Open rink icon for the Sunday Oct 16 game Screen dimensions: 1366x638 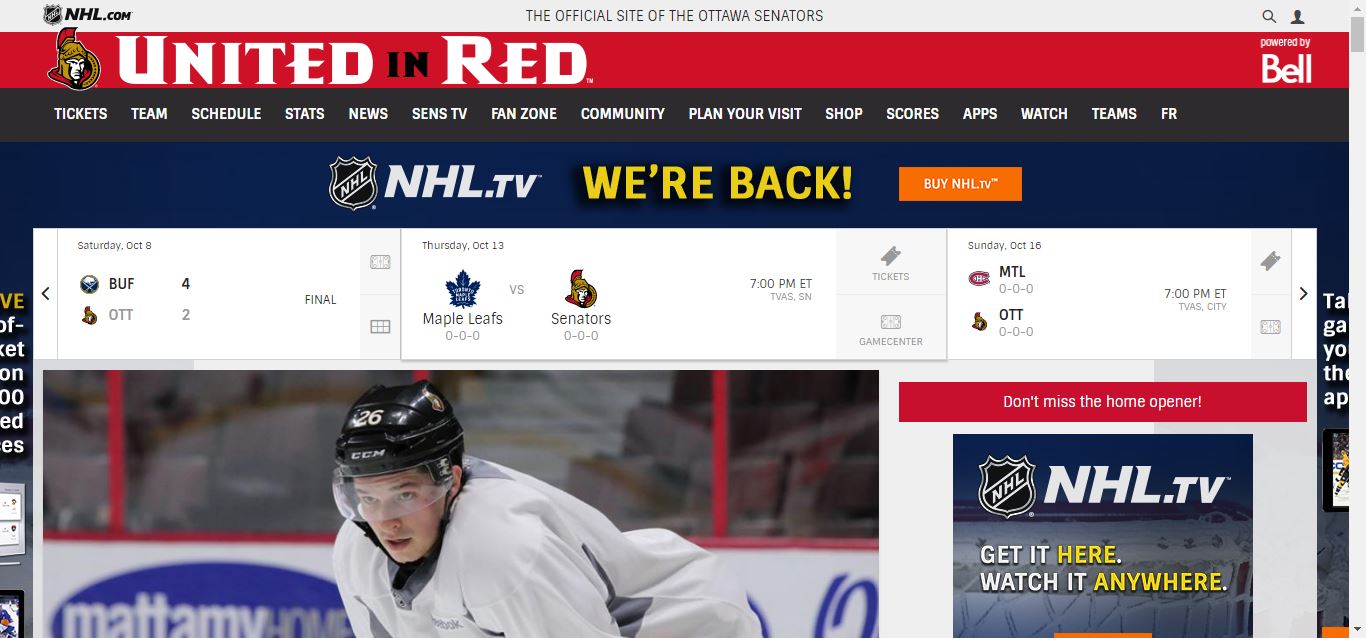[1270, 327]
